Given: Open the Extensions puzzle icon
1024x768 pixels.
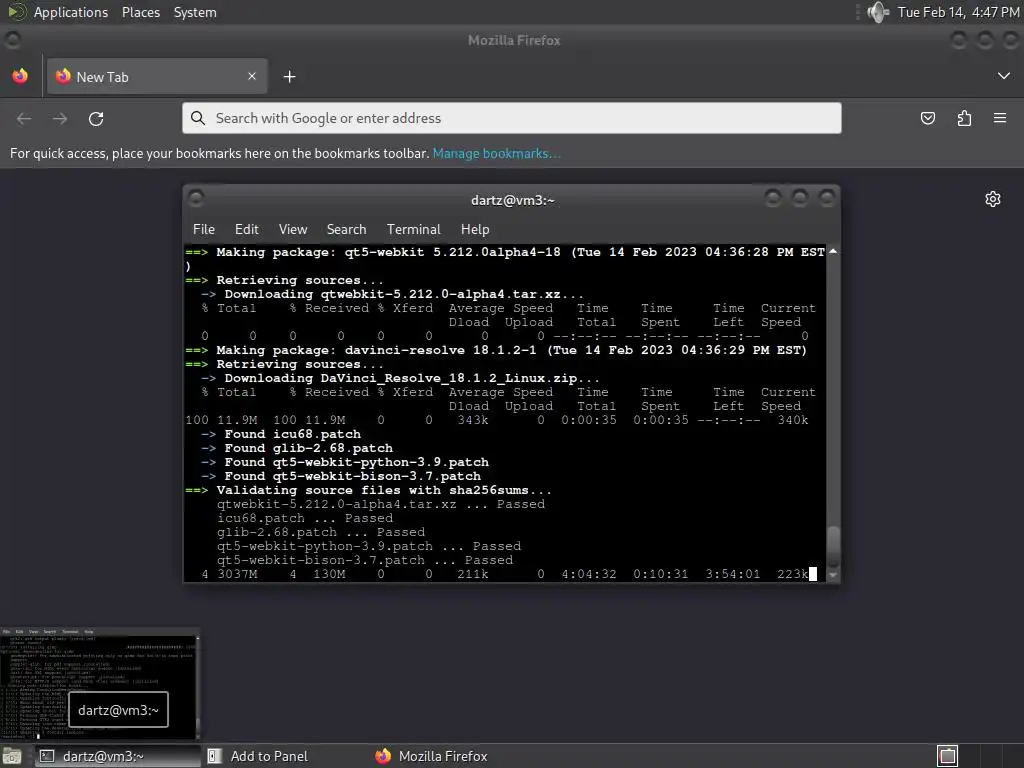Looking at the screenshot, I should coord(964,118).
